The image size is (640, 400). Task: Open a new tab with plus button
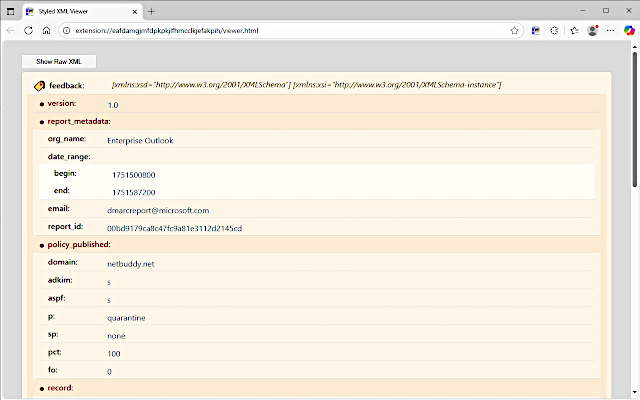[151, 11]
